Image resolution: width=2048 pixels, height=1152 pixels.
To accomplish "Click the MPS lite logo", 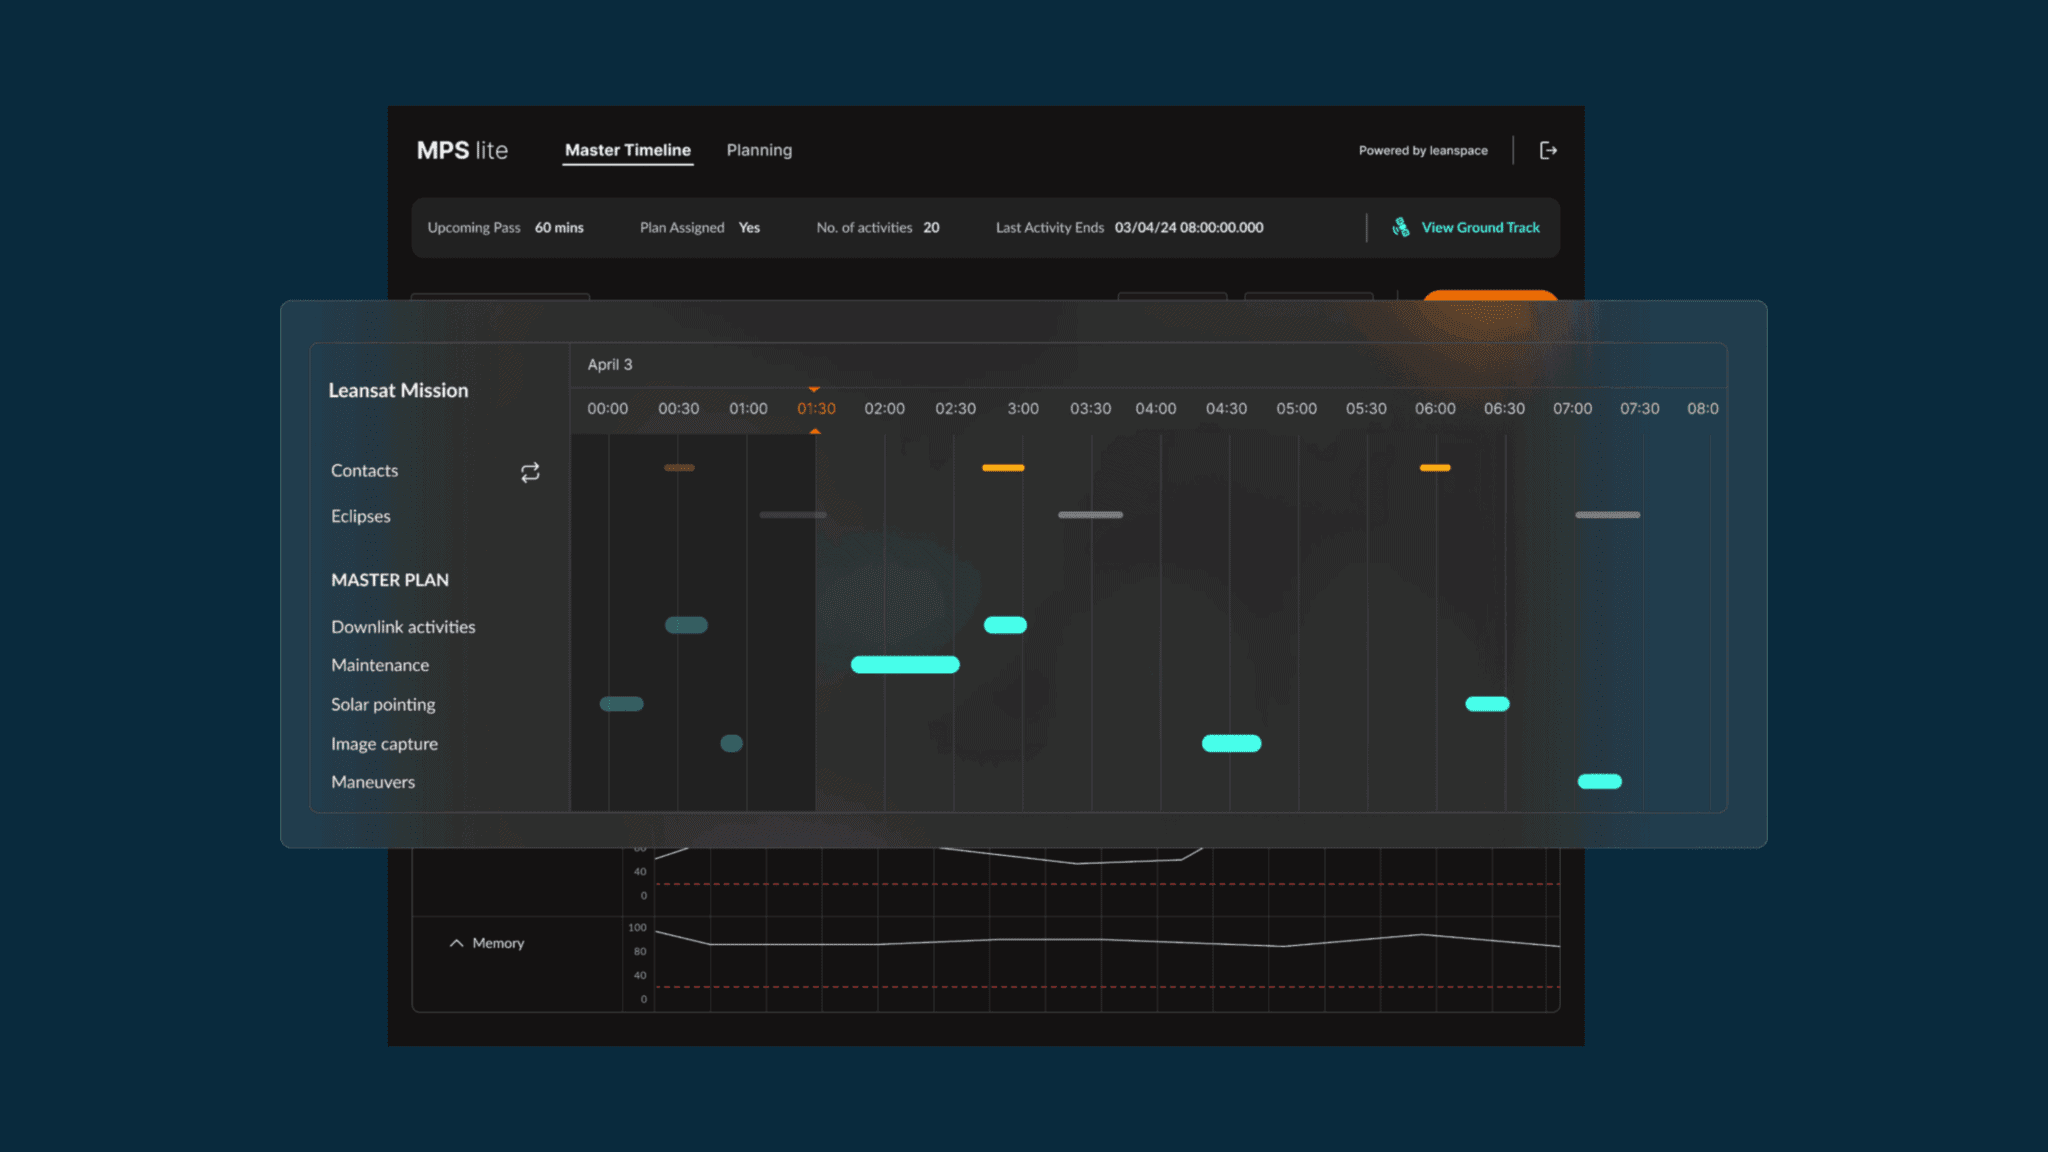I will (462, 150).
